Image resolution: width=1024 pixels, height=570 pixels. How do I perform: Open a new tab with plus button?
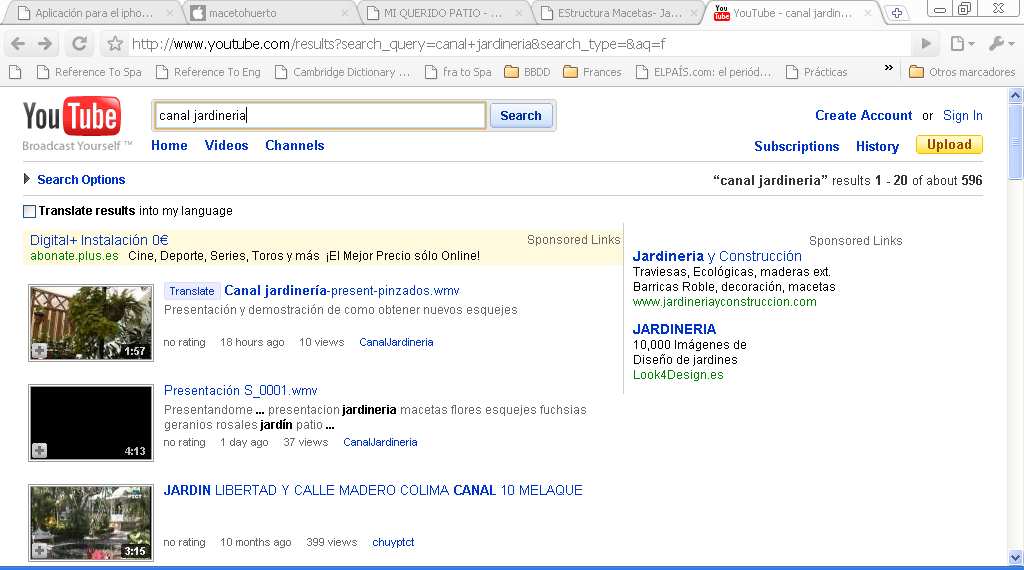(x=897, y=13)
